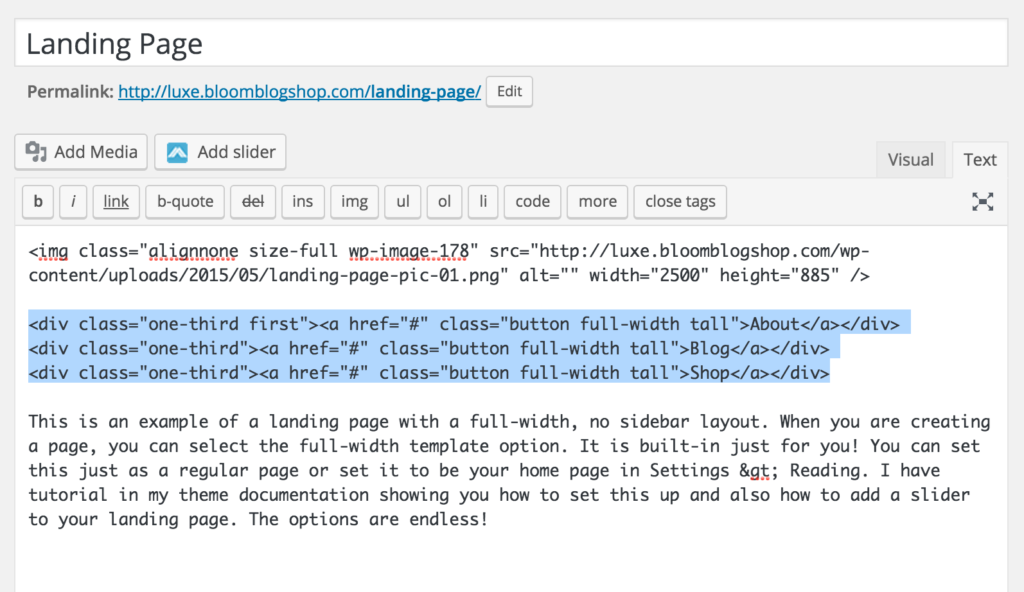The image size is (1024, 592).
Task: Click the line with the About button div
Action: click(x=464, y=324)
